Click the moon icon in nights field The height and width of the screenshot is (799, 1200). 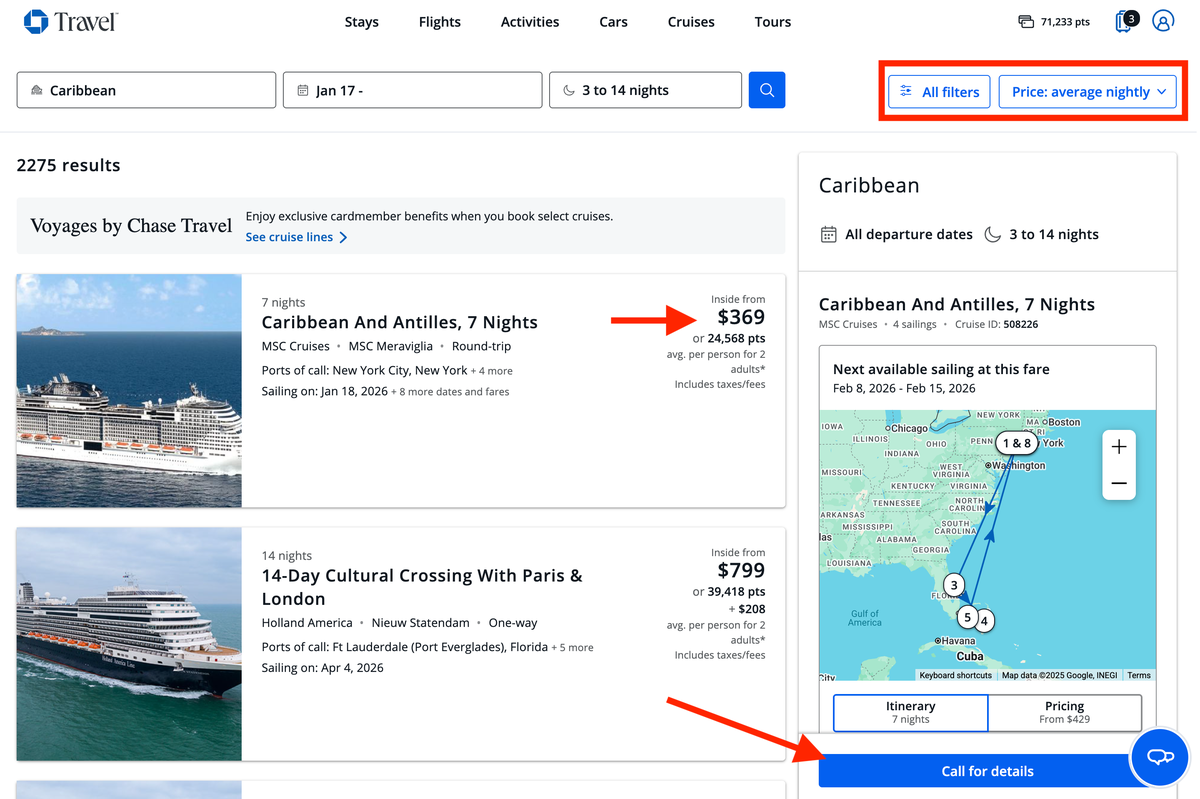pos(569,90)
